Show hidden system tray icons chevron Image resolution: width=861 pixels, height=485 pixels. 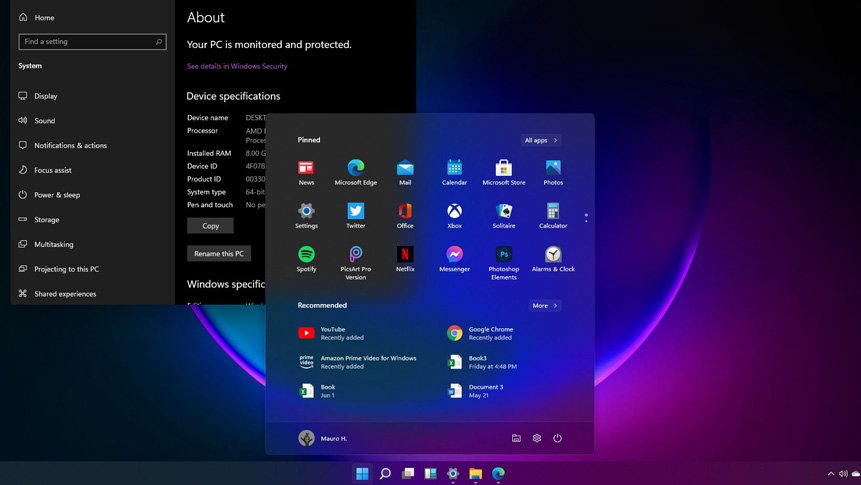(830, 473)
